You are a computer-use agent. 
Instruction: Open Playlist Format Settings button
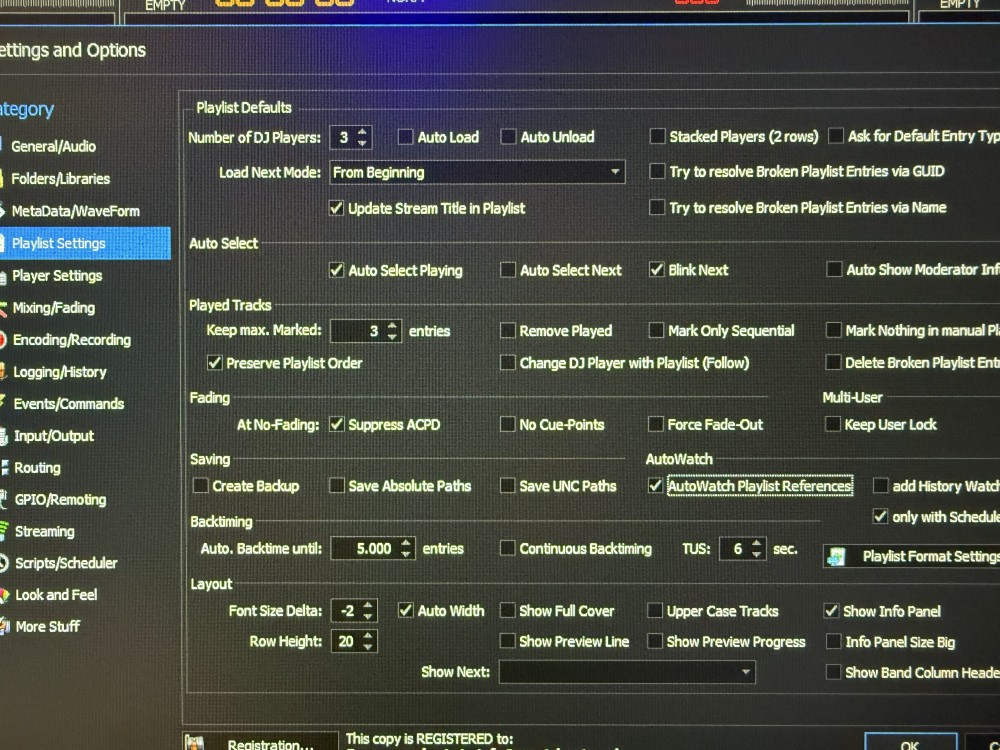pyautogui.click(x=912, y=557)
